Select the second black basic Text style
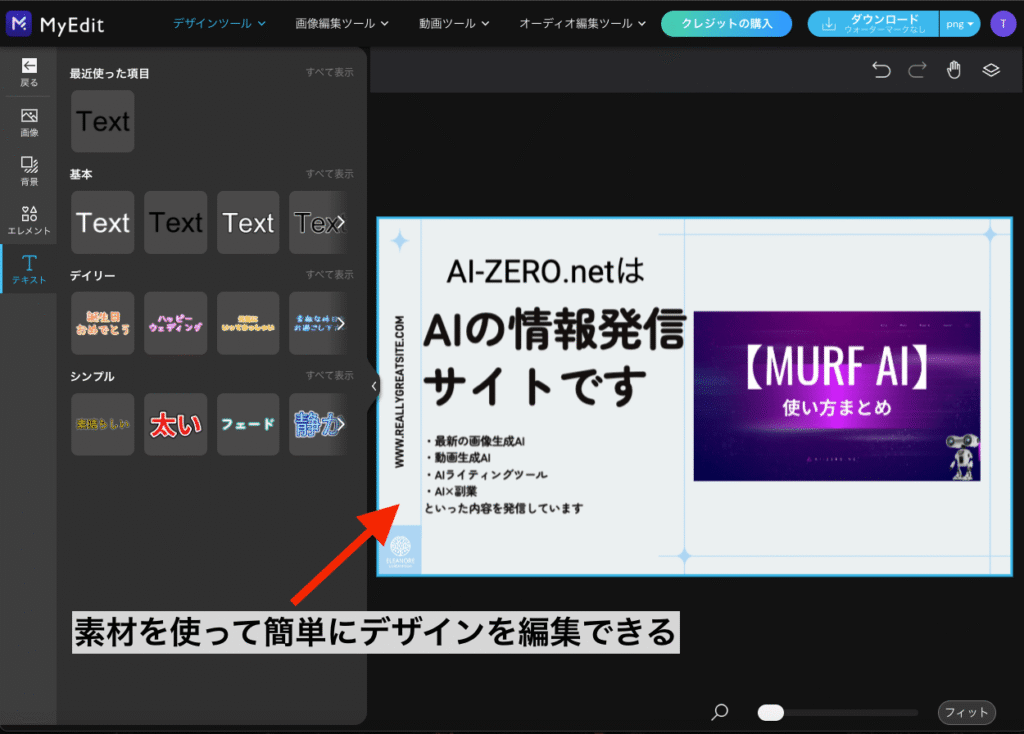Image resolution: width=1024 pixels, height=734 pixels. tap(176, 223)
